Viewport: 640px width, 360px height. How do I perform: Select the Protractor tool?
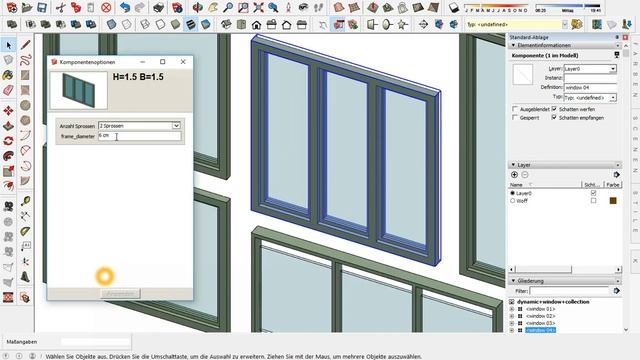click(x=25, y=231)
